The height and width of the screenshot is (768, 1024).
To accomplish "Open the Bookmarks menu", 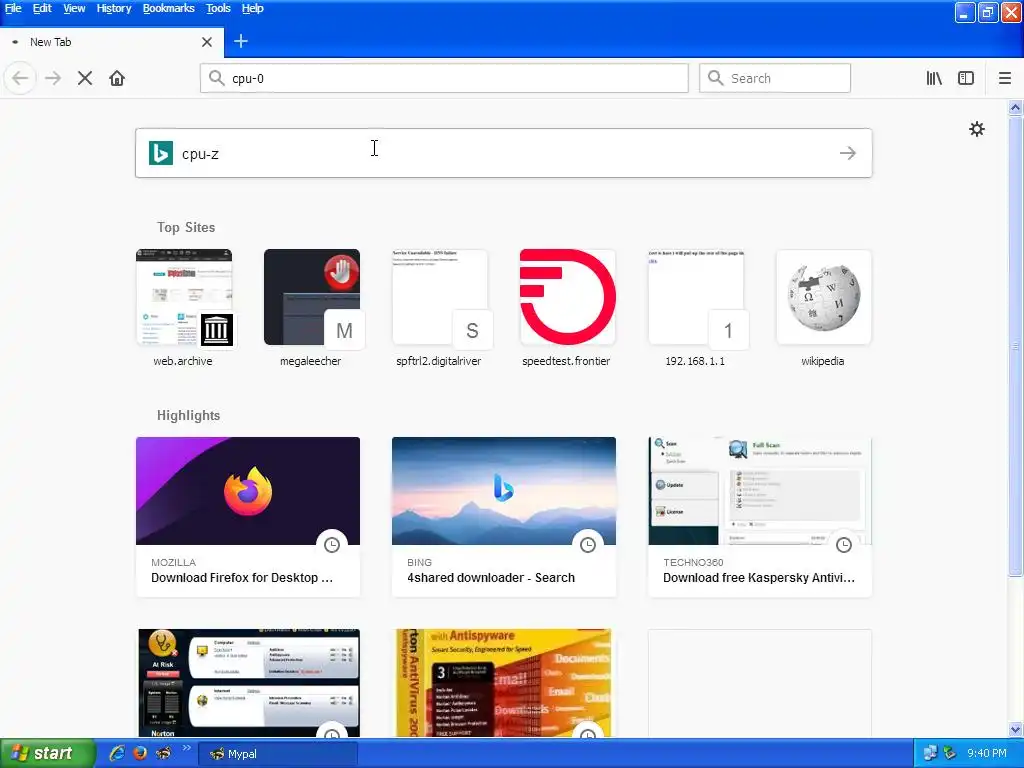I will pos(168,8).
